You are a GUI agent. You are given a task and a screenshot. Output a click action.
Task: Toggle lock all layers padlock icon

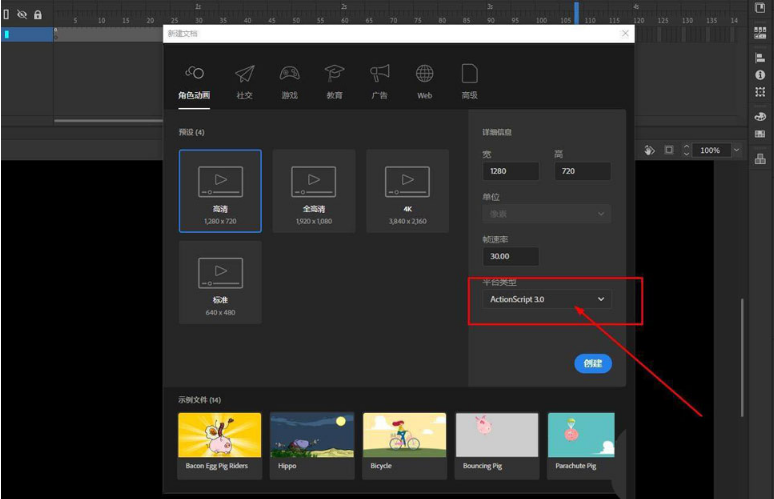click(38, 14)
